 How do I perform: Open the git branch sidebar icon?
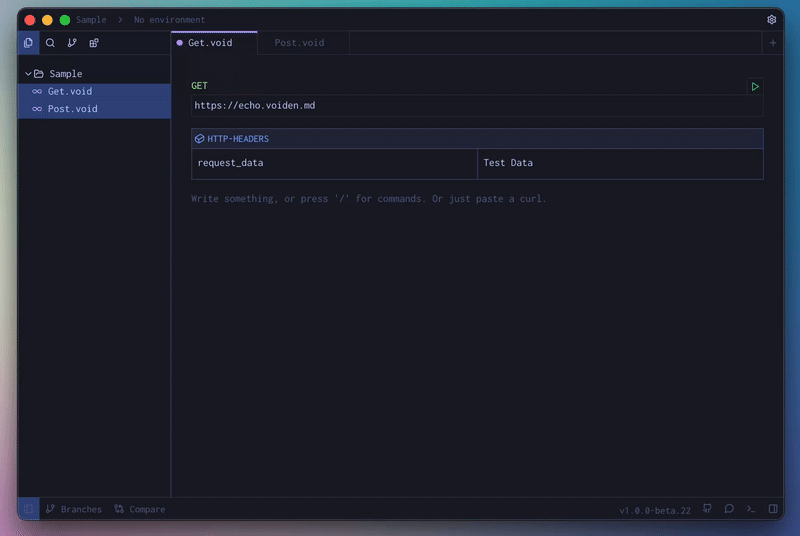pyautogui.click(x=72, y=43)
